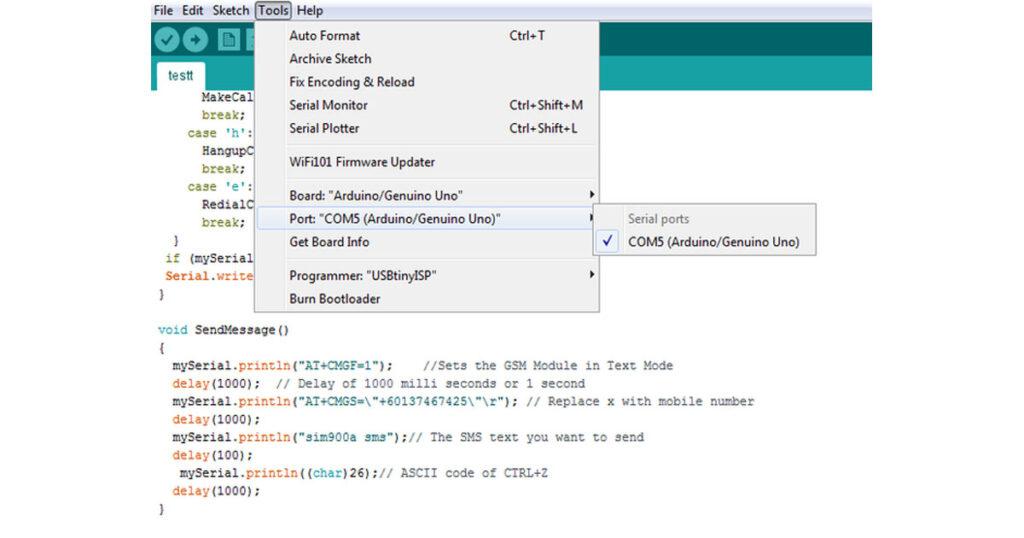Screen dimensions: 1024x538
Task: Expand the Port "COM5" submenu entry
Action: click(x=395, y=219)
